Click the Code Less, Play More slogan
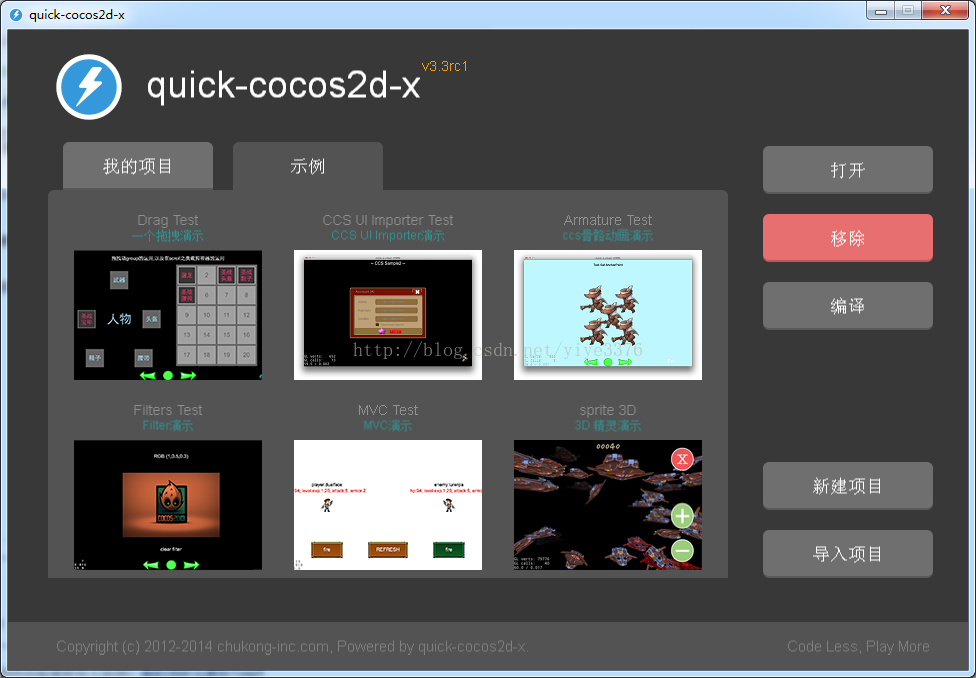This screenshot has height=678, width=976. click(858, 646)
